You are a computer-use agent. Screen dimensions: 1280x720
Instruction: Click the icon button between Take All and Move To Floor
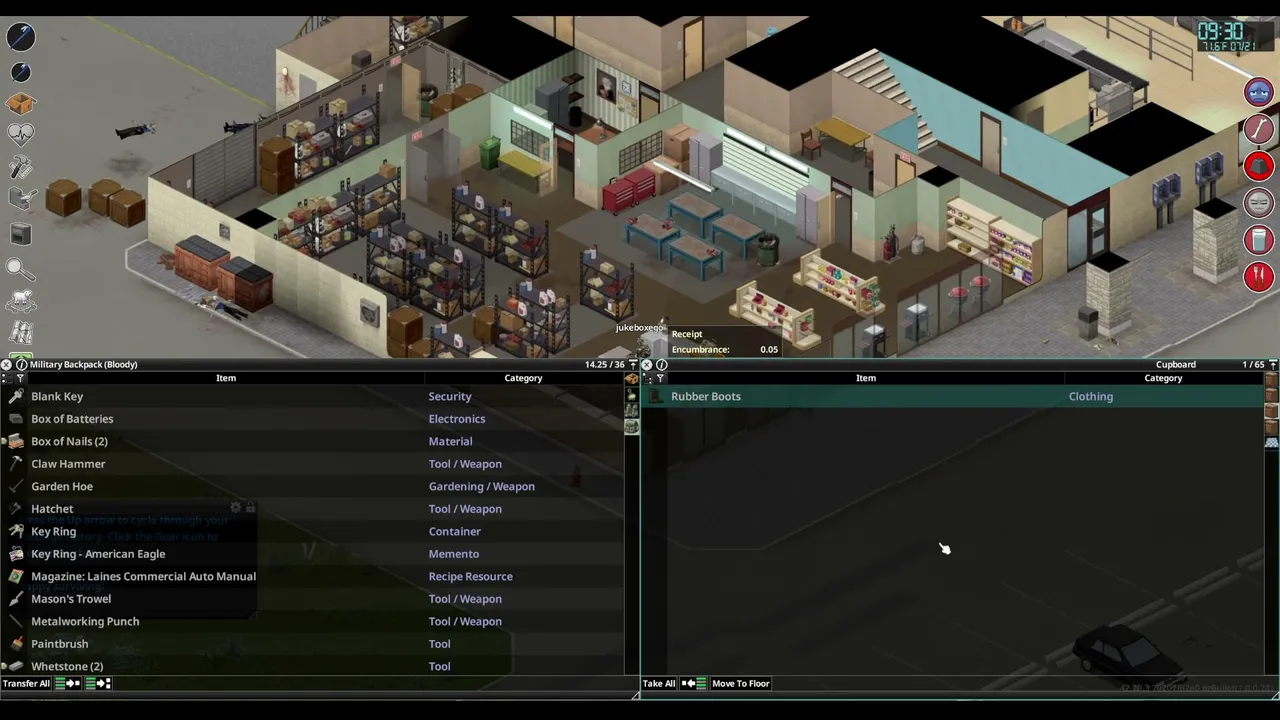click(x=694, y=684)
